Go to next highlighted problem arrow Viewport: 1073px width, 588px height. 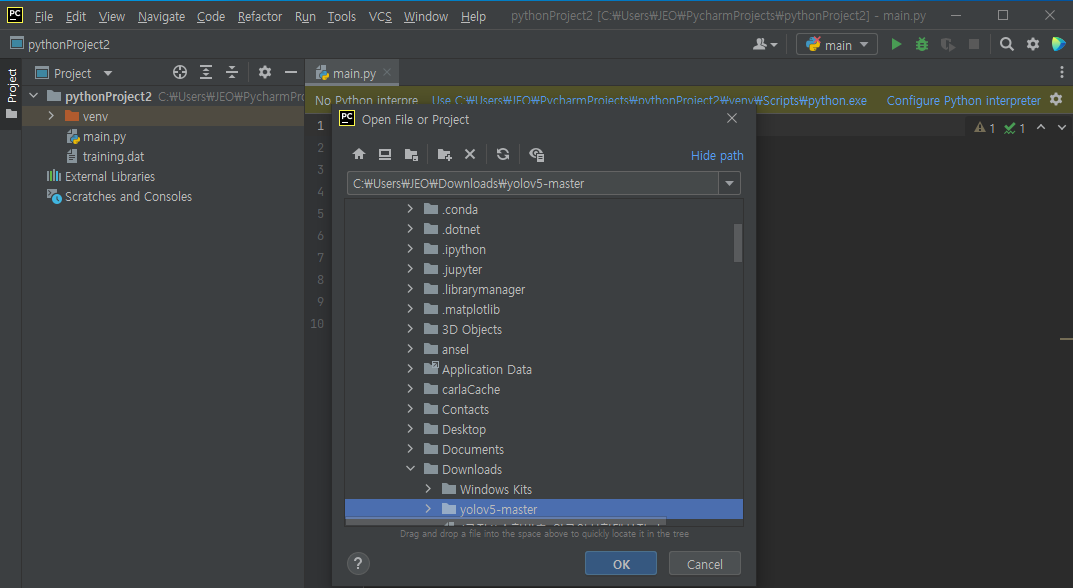pyautogui.click(x=1061, y=127)
